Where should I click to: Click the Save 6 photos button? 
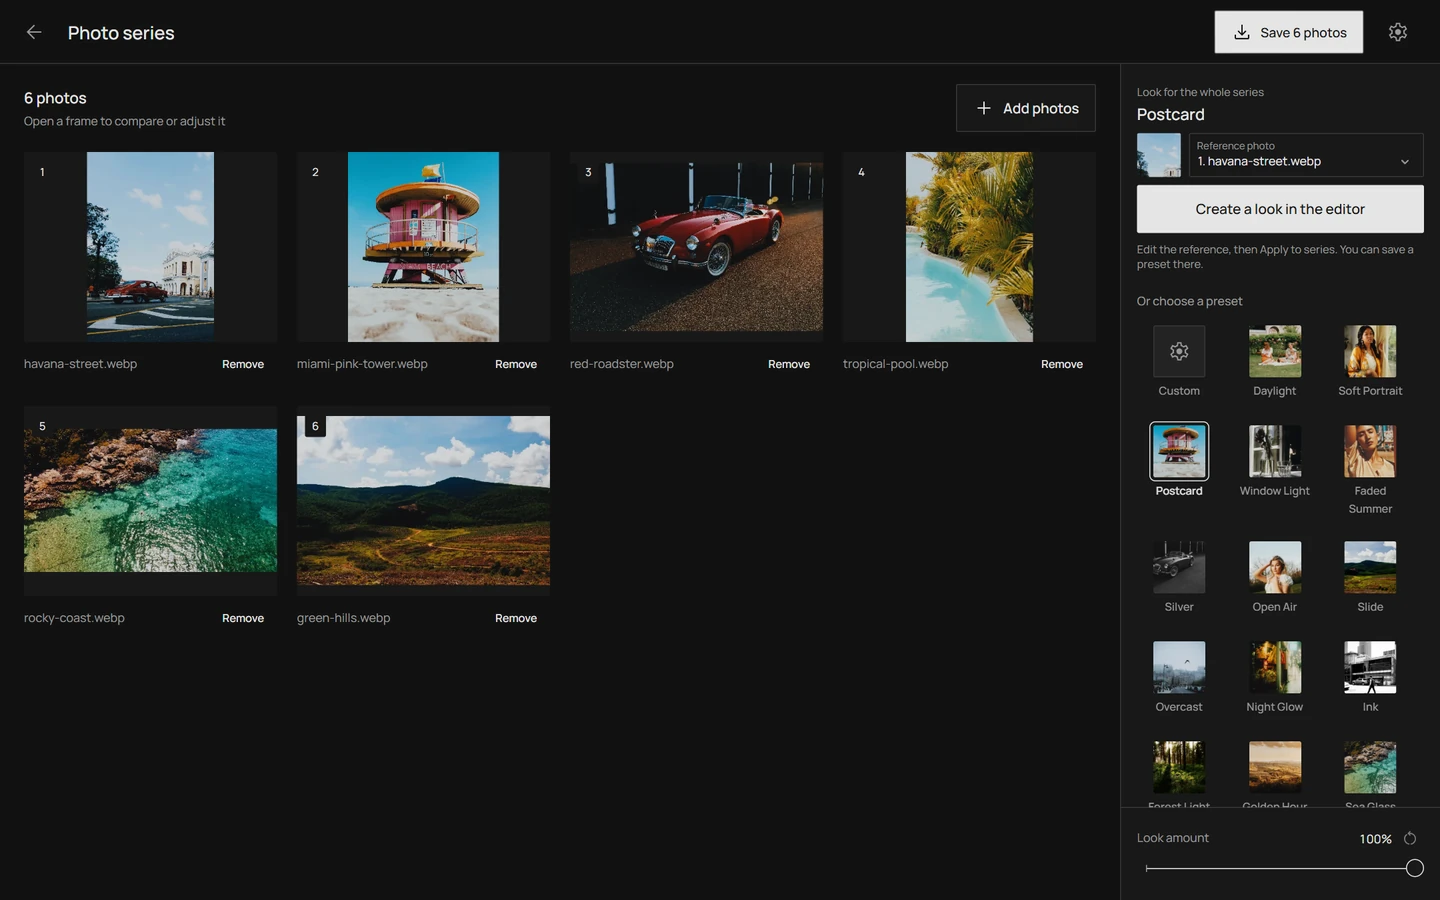point(1289,32)
